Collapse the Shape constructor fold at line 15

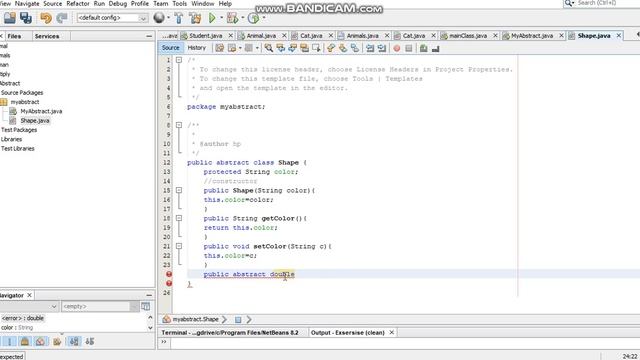pyautogui.click(x=179, y=190)
